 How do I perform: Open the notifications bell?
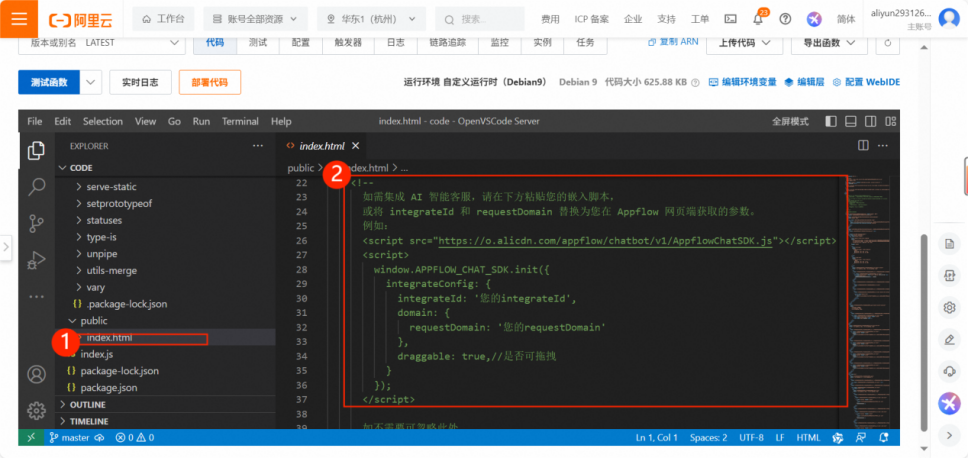(758, 19)
